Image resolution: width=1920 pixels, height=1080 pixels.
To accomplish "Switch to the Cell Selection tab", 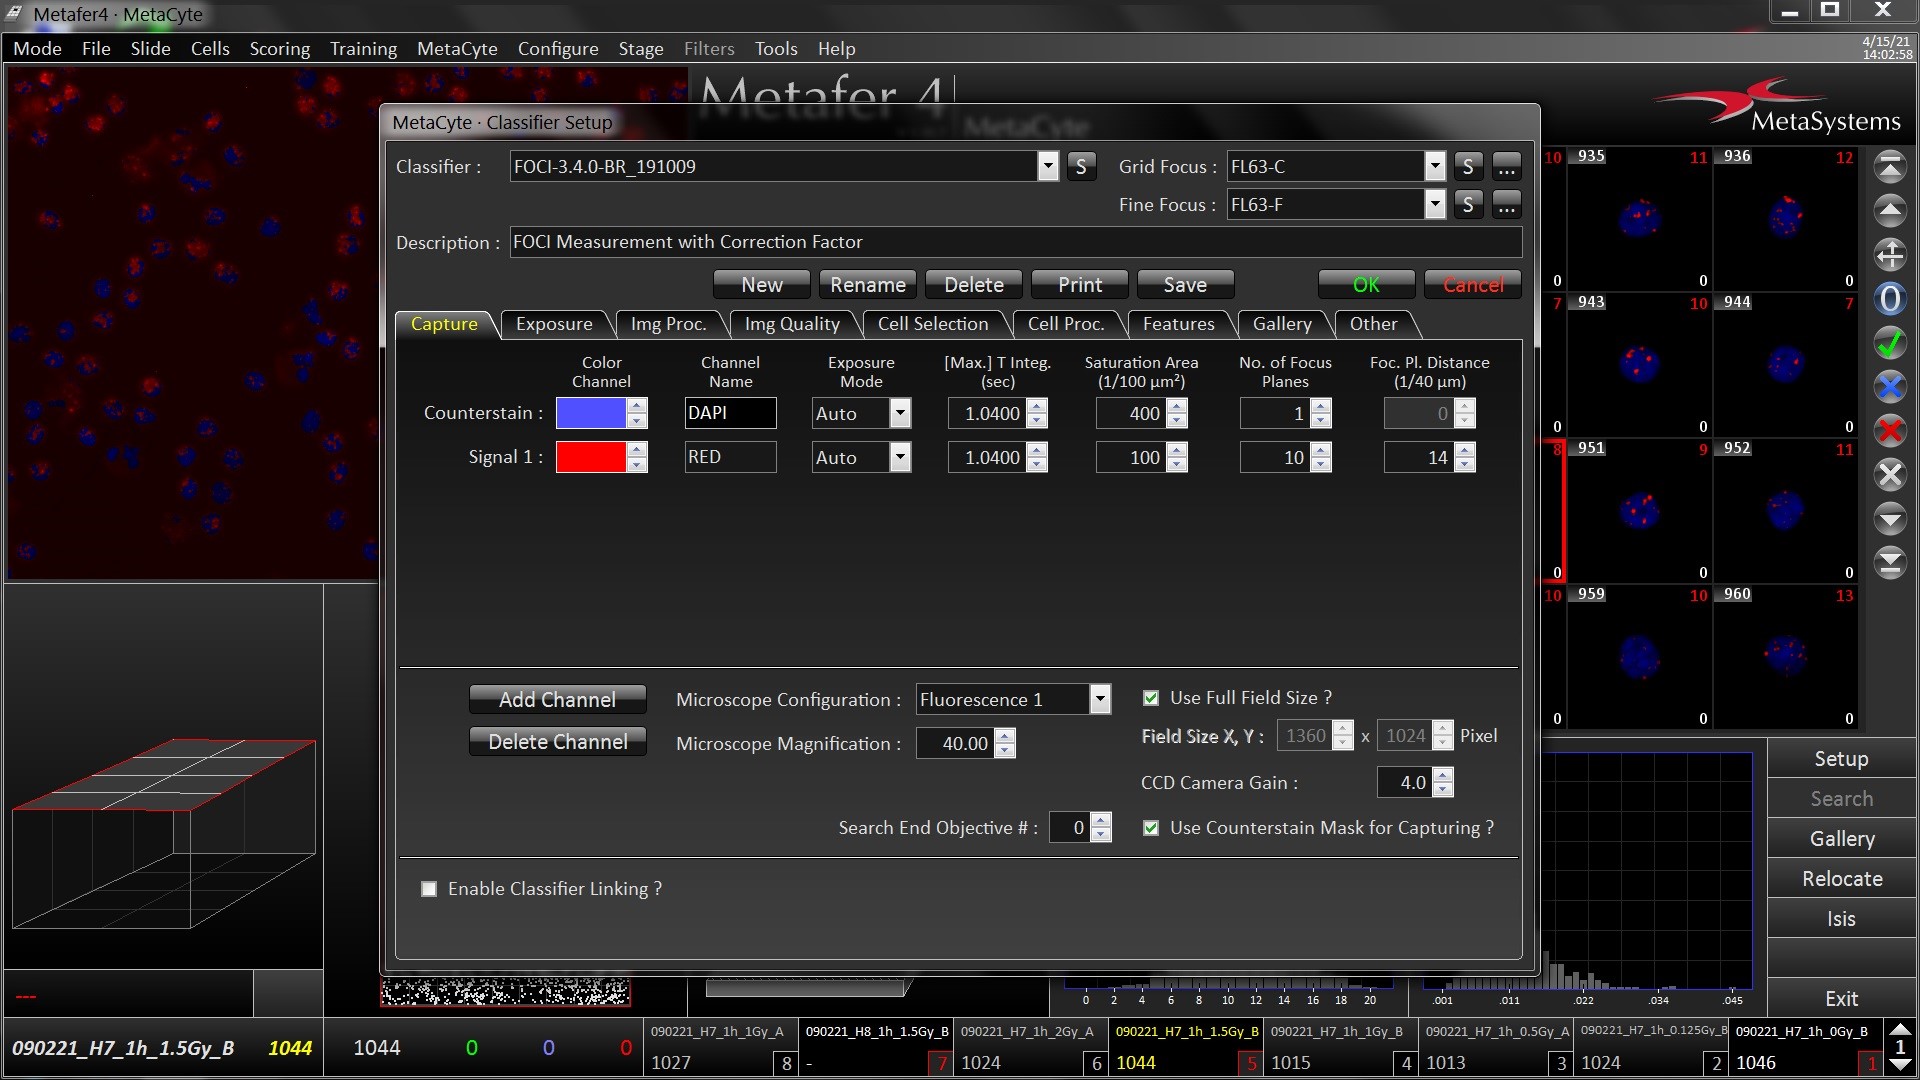I will (932, 324).
